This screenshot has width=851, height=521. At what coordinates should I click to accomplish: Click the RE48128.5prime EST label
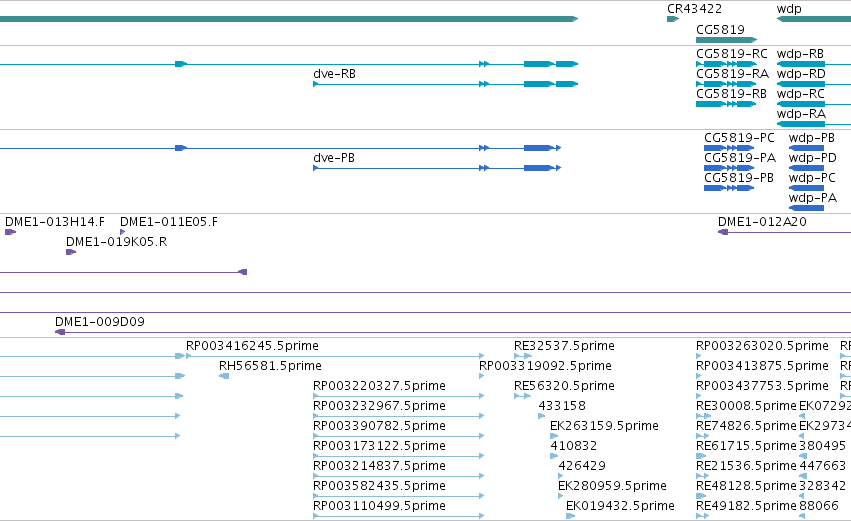click(746, 487)
